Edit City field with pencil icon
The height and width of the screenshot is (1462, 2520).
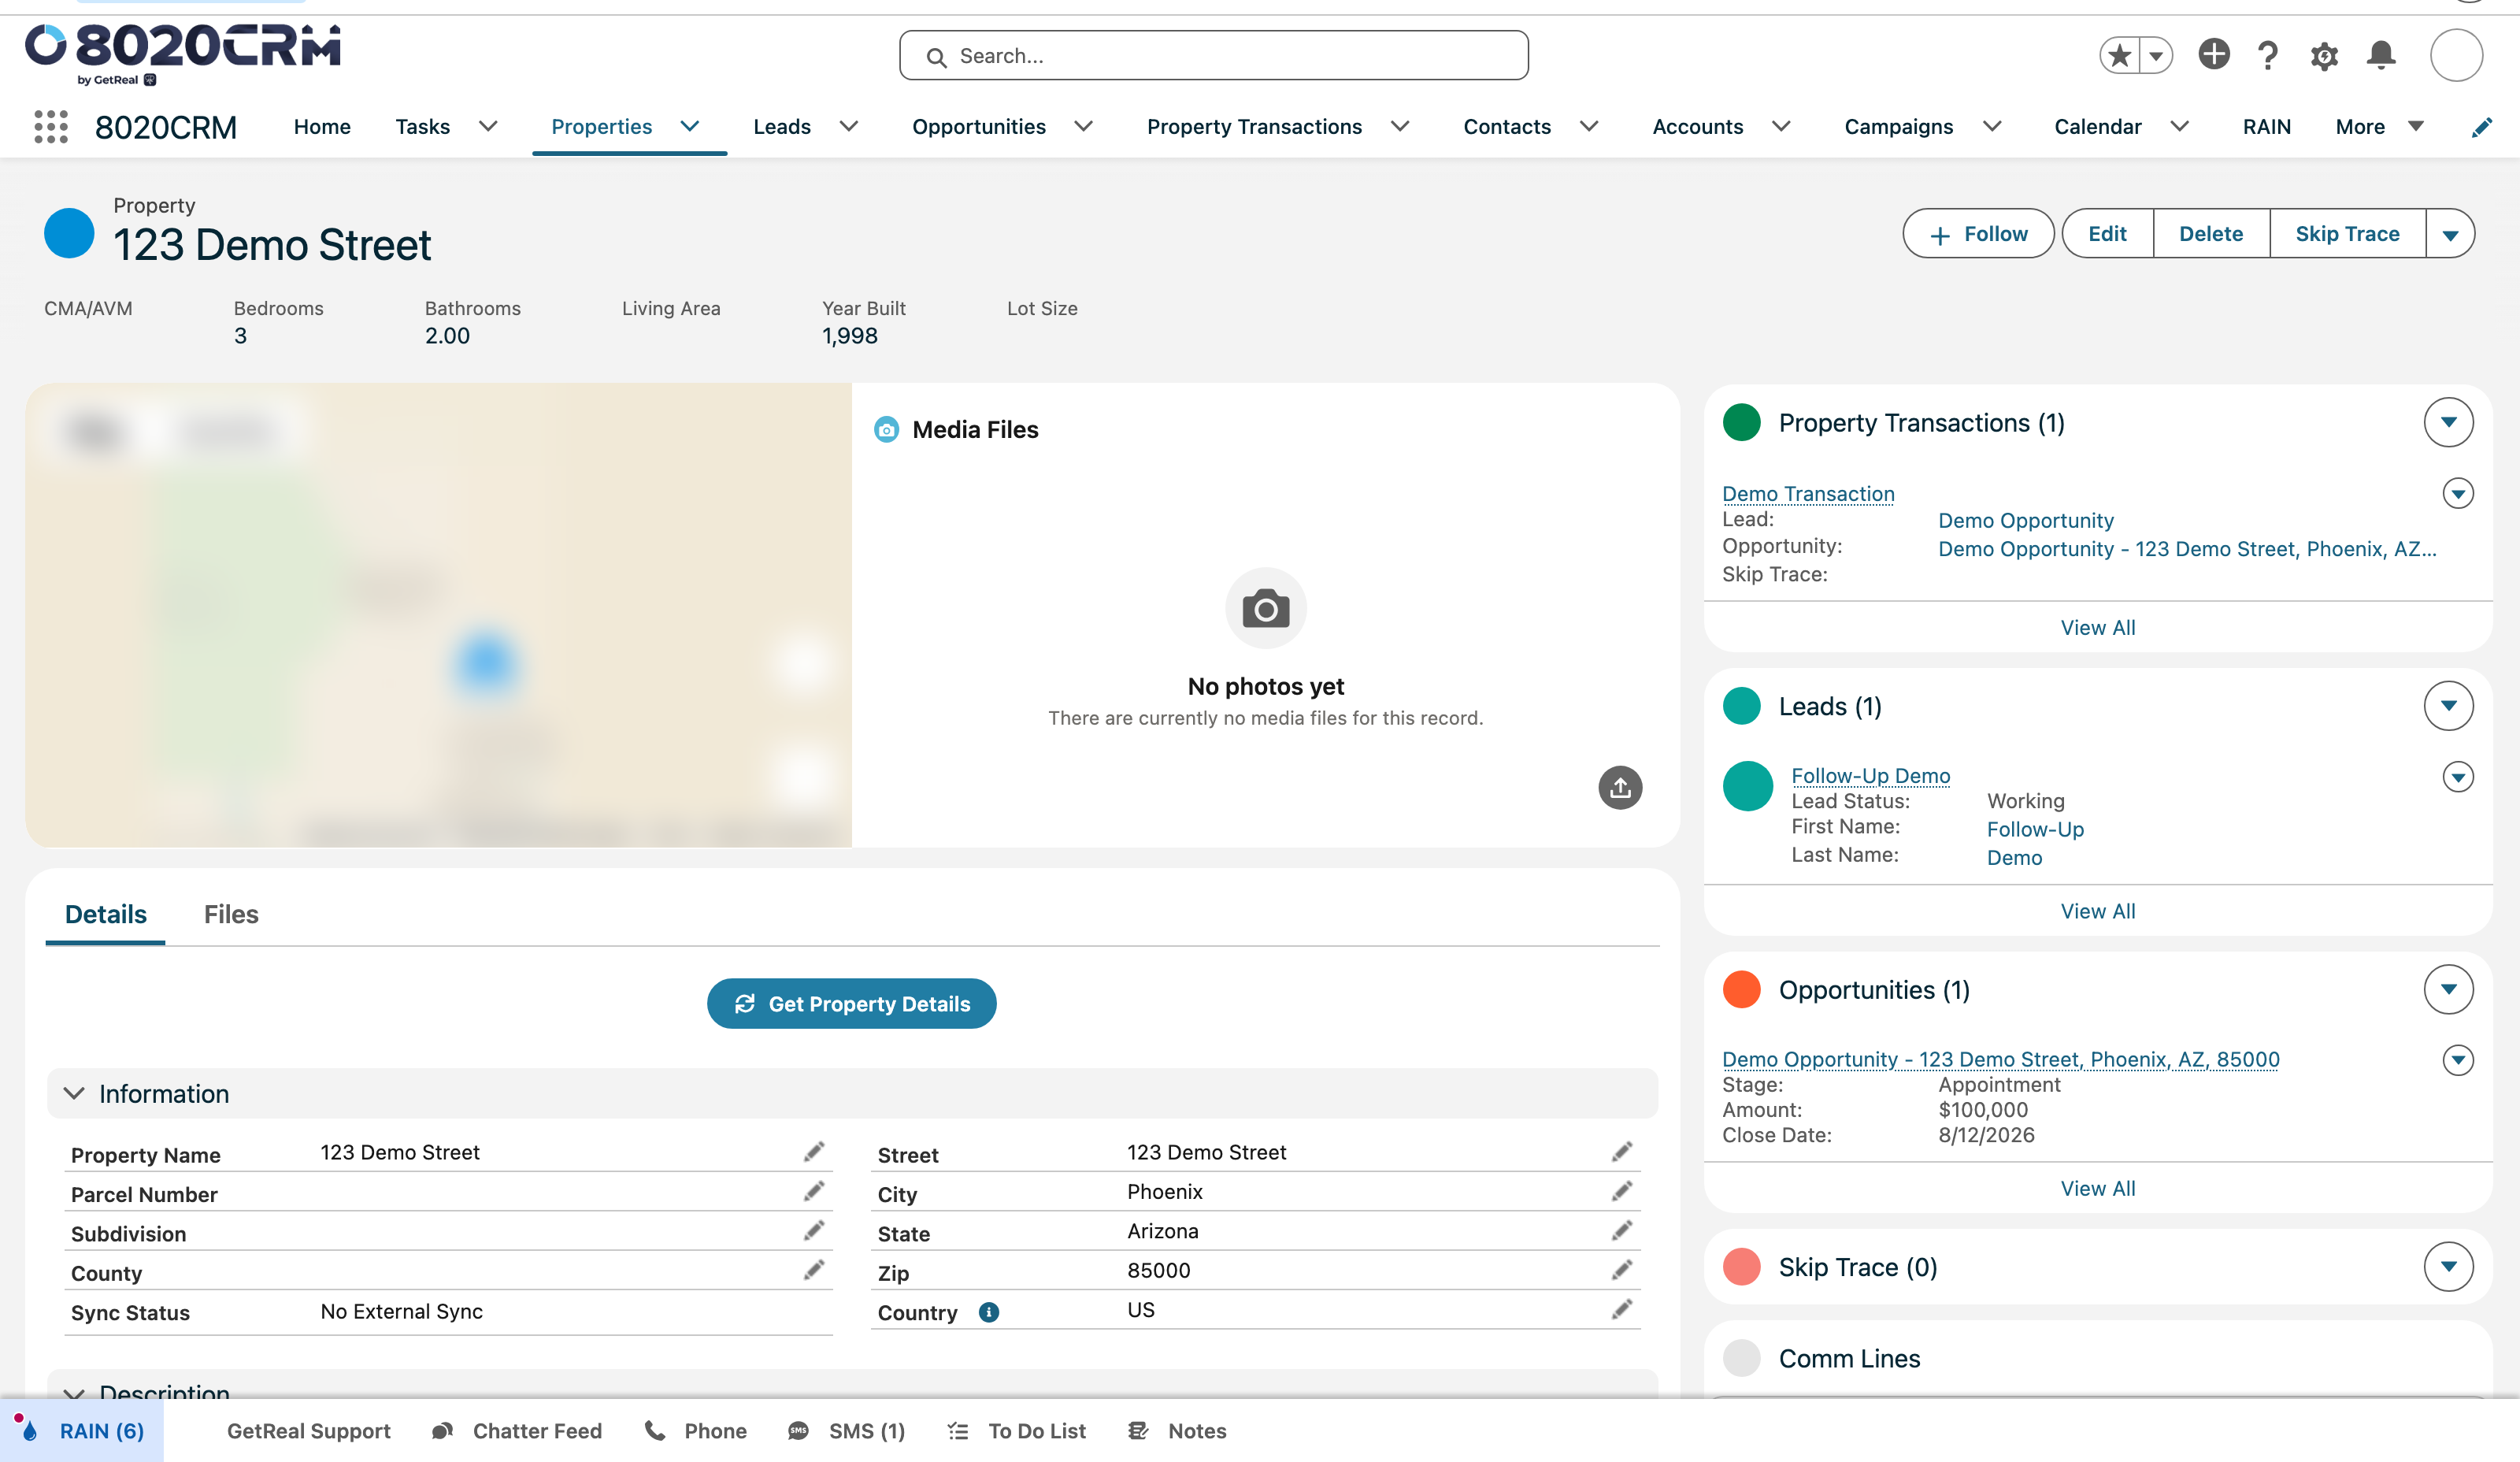point(1622,1191)
